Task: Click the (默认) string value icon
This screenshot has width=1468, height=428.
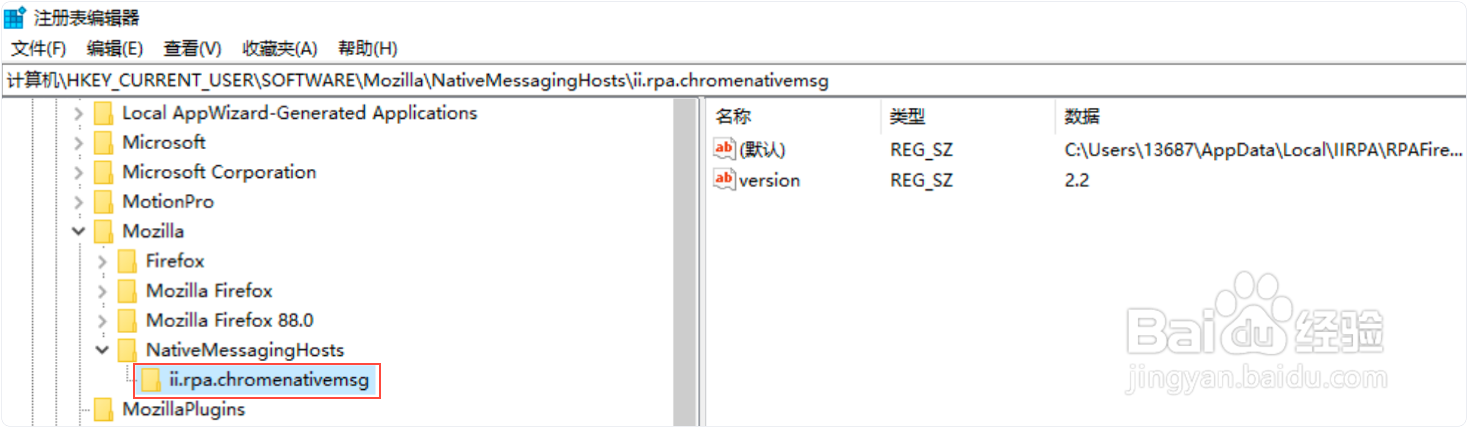Action: (x=724, y=149)
